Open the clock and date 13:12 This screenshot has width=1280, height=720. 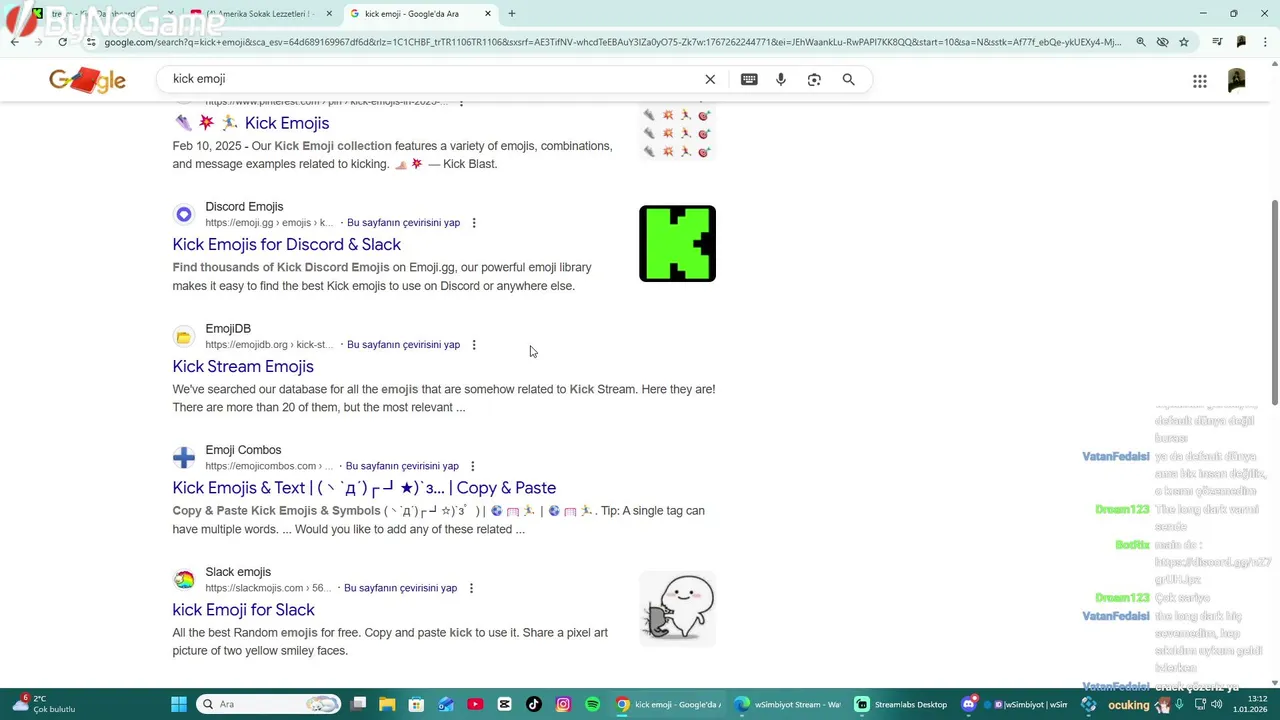(x=1250, y=704)
